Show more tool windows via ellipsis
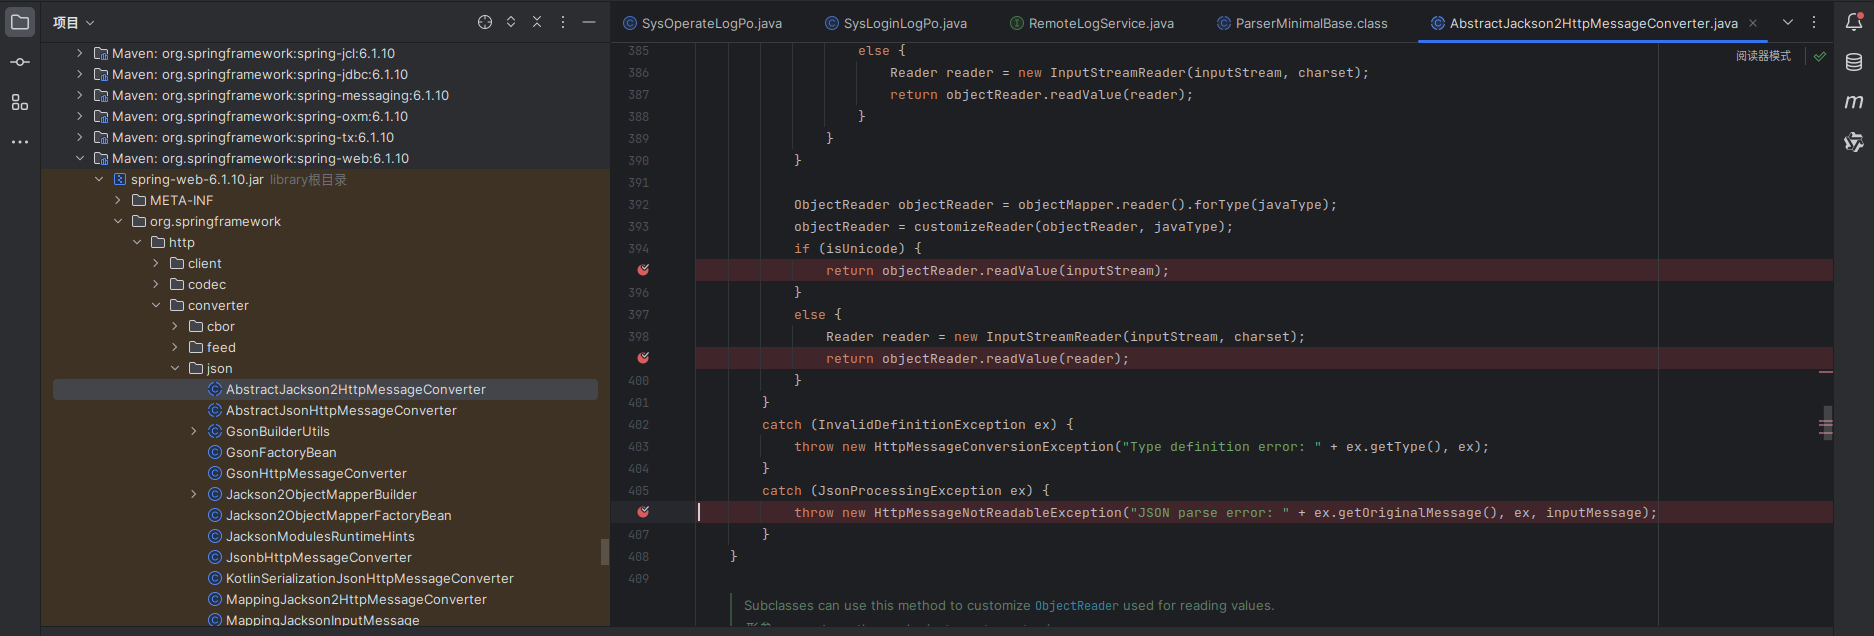1874x636 pixels. click(20, 142)
